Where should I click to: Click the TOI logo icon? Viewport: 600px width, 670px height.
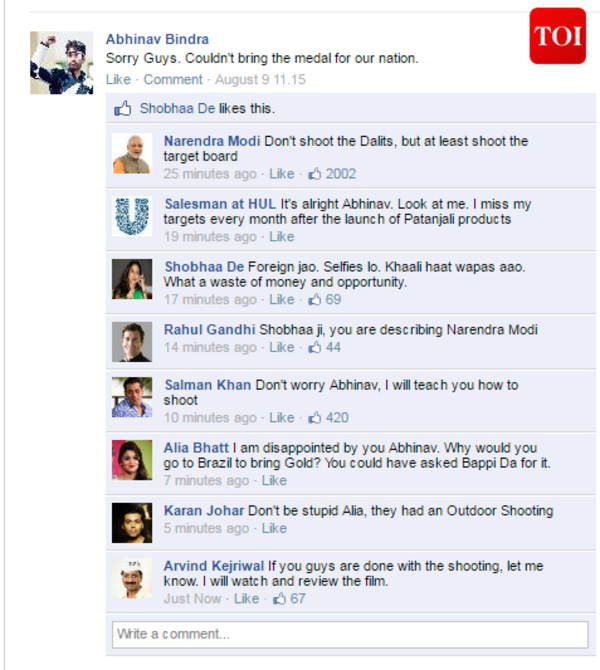pyautogui.click(x=558, y=36)
